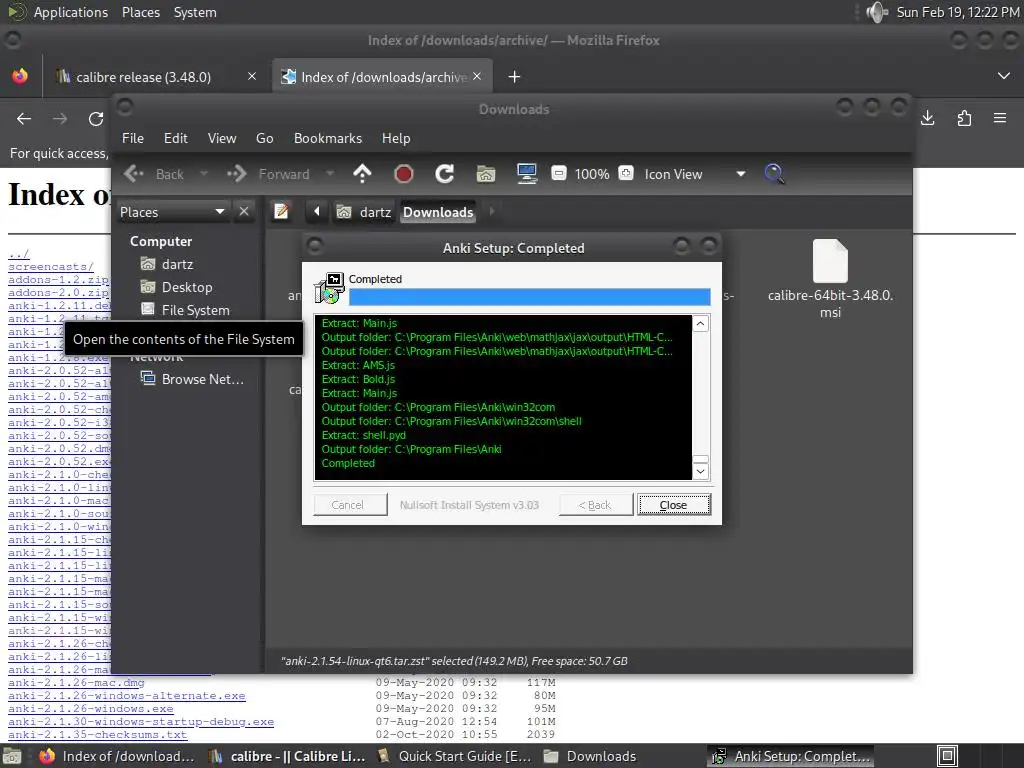1024x768 pixels.
Task: Close the Places sidebar pane
Action: tap(244, 212)
